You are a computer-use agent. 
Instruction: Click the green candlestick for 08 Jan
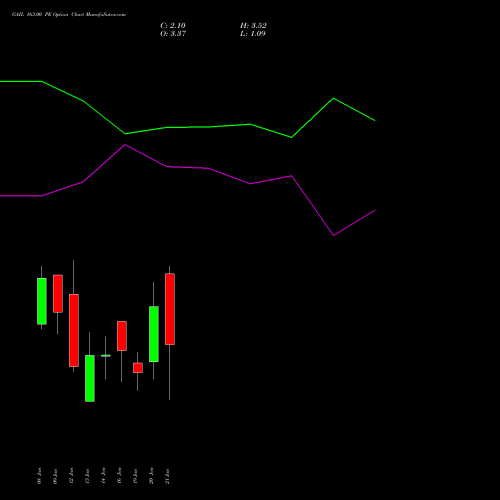click(x=42, y=301)
